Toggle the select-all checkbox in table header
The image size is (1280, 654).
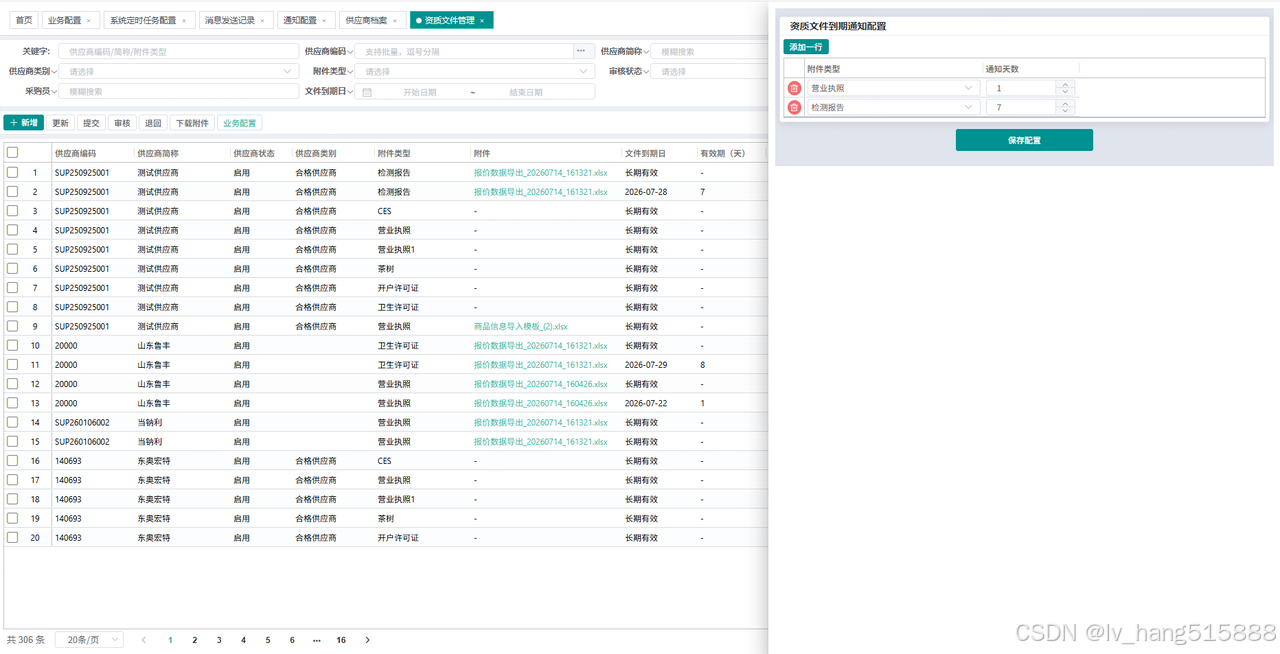point(12,153)
